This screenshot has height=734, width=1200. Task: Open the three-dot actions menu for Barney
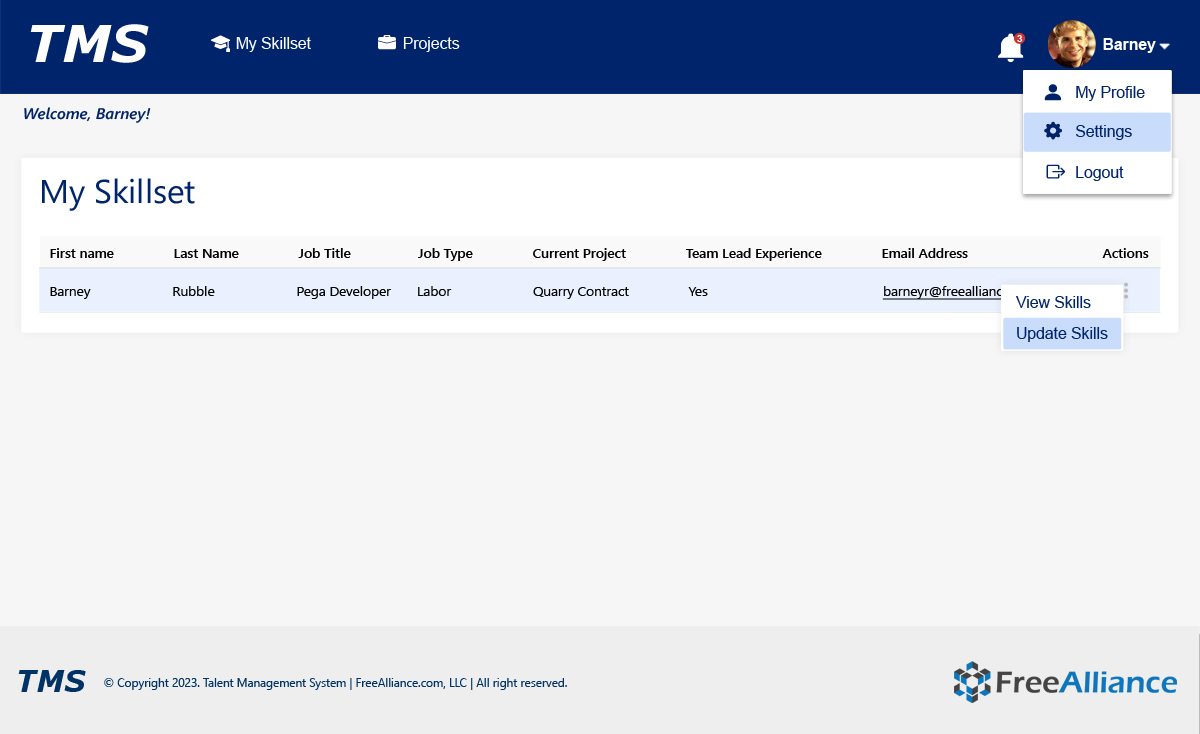coord(1126,291)
